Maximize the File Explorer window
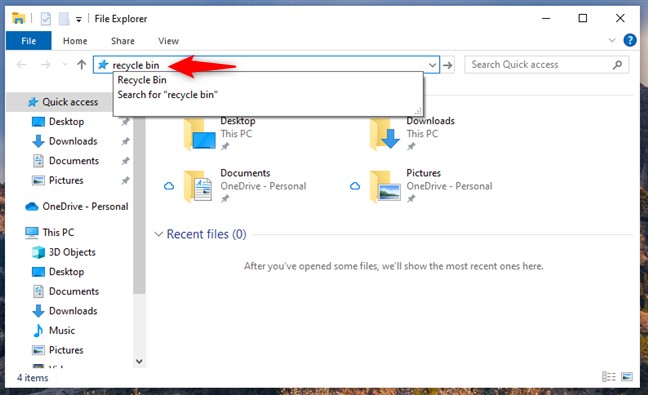This screenshot has height=395, width=648. tap(583, 18)
